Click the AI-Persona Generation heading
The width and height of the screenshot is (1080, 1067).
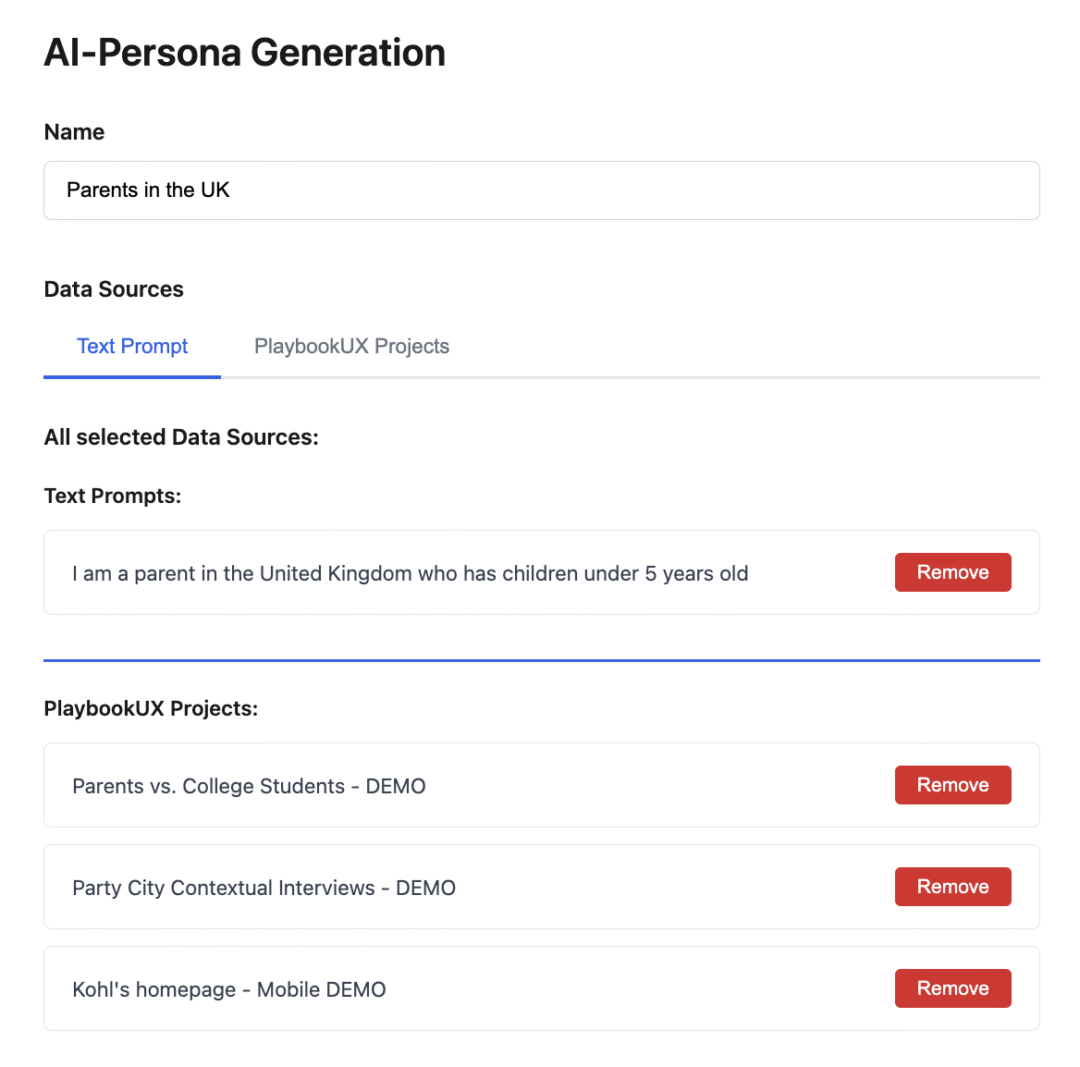[244, 52]
